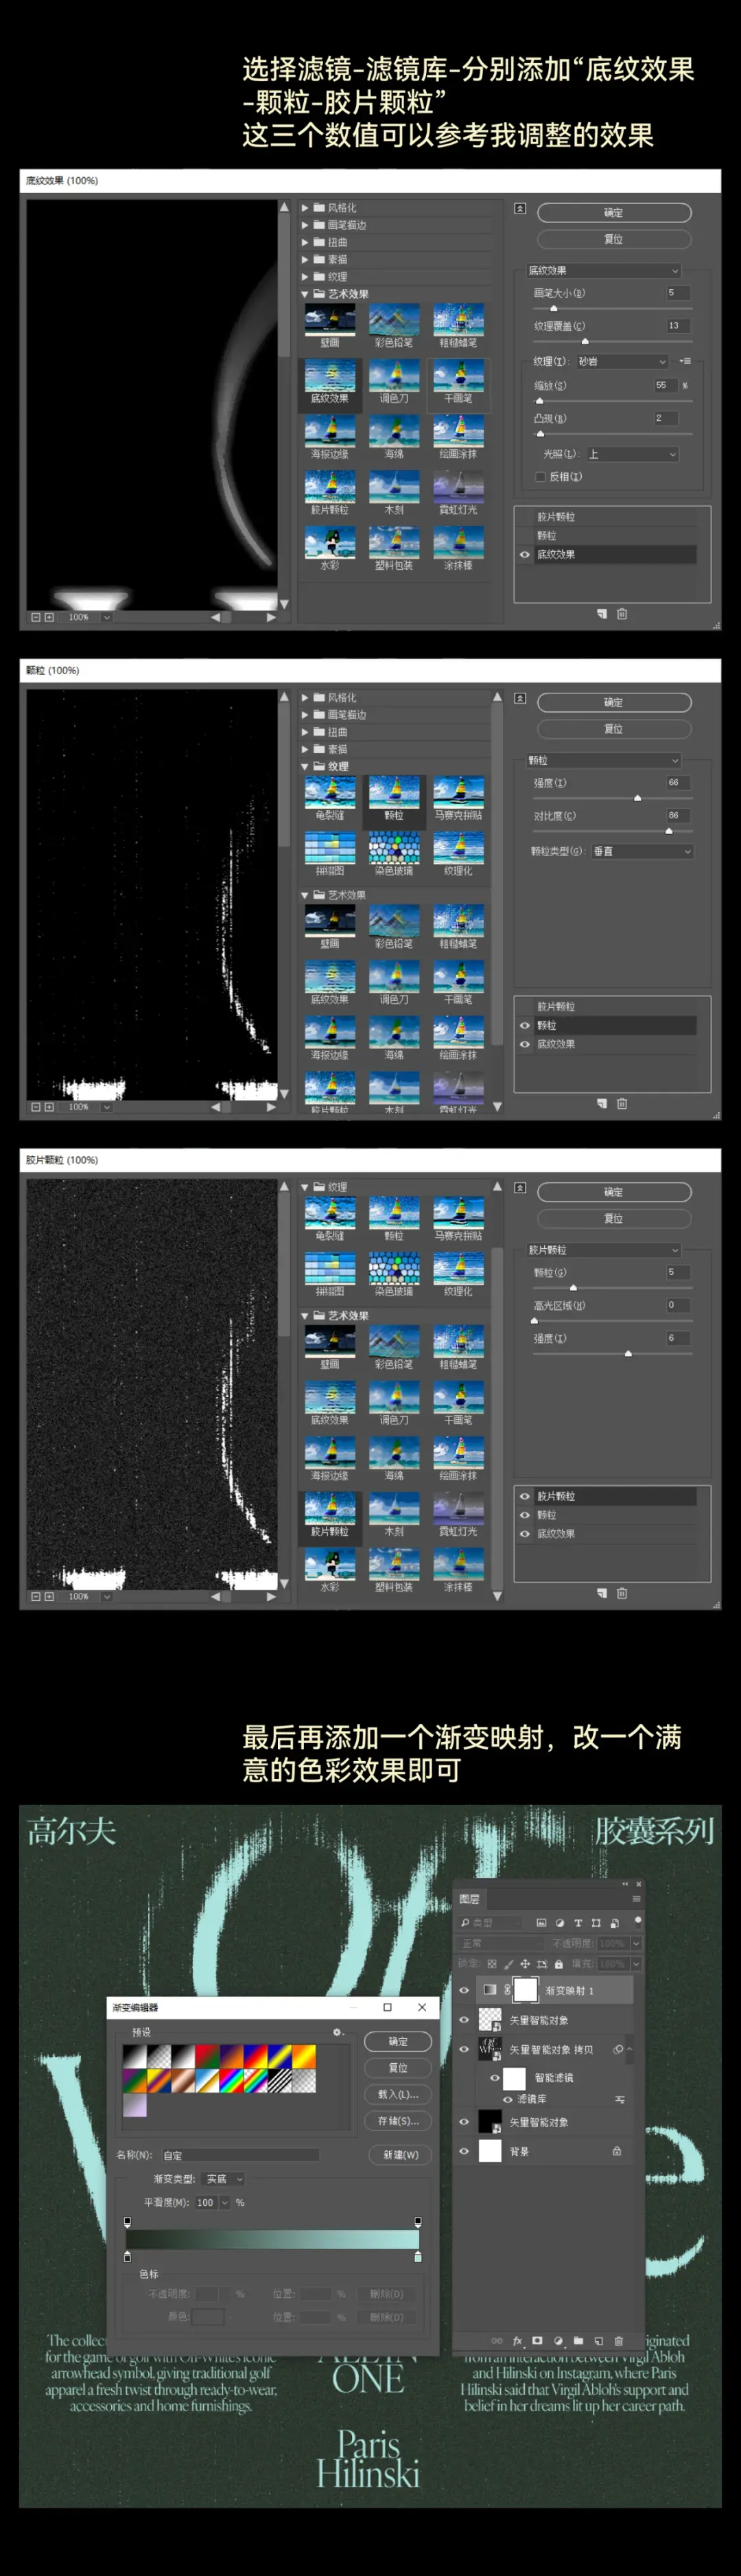Hide 背景 layer

pos(464,2151)
